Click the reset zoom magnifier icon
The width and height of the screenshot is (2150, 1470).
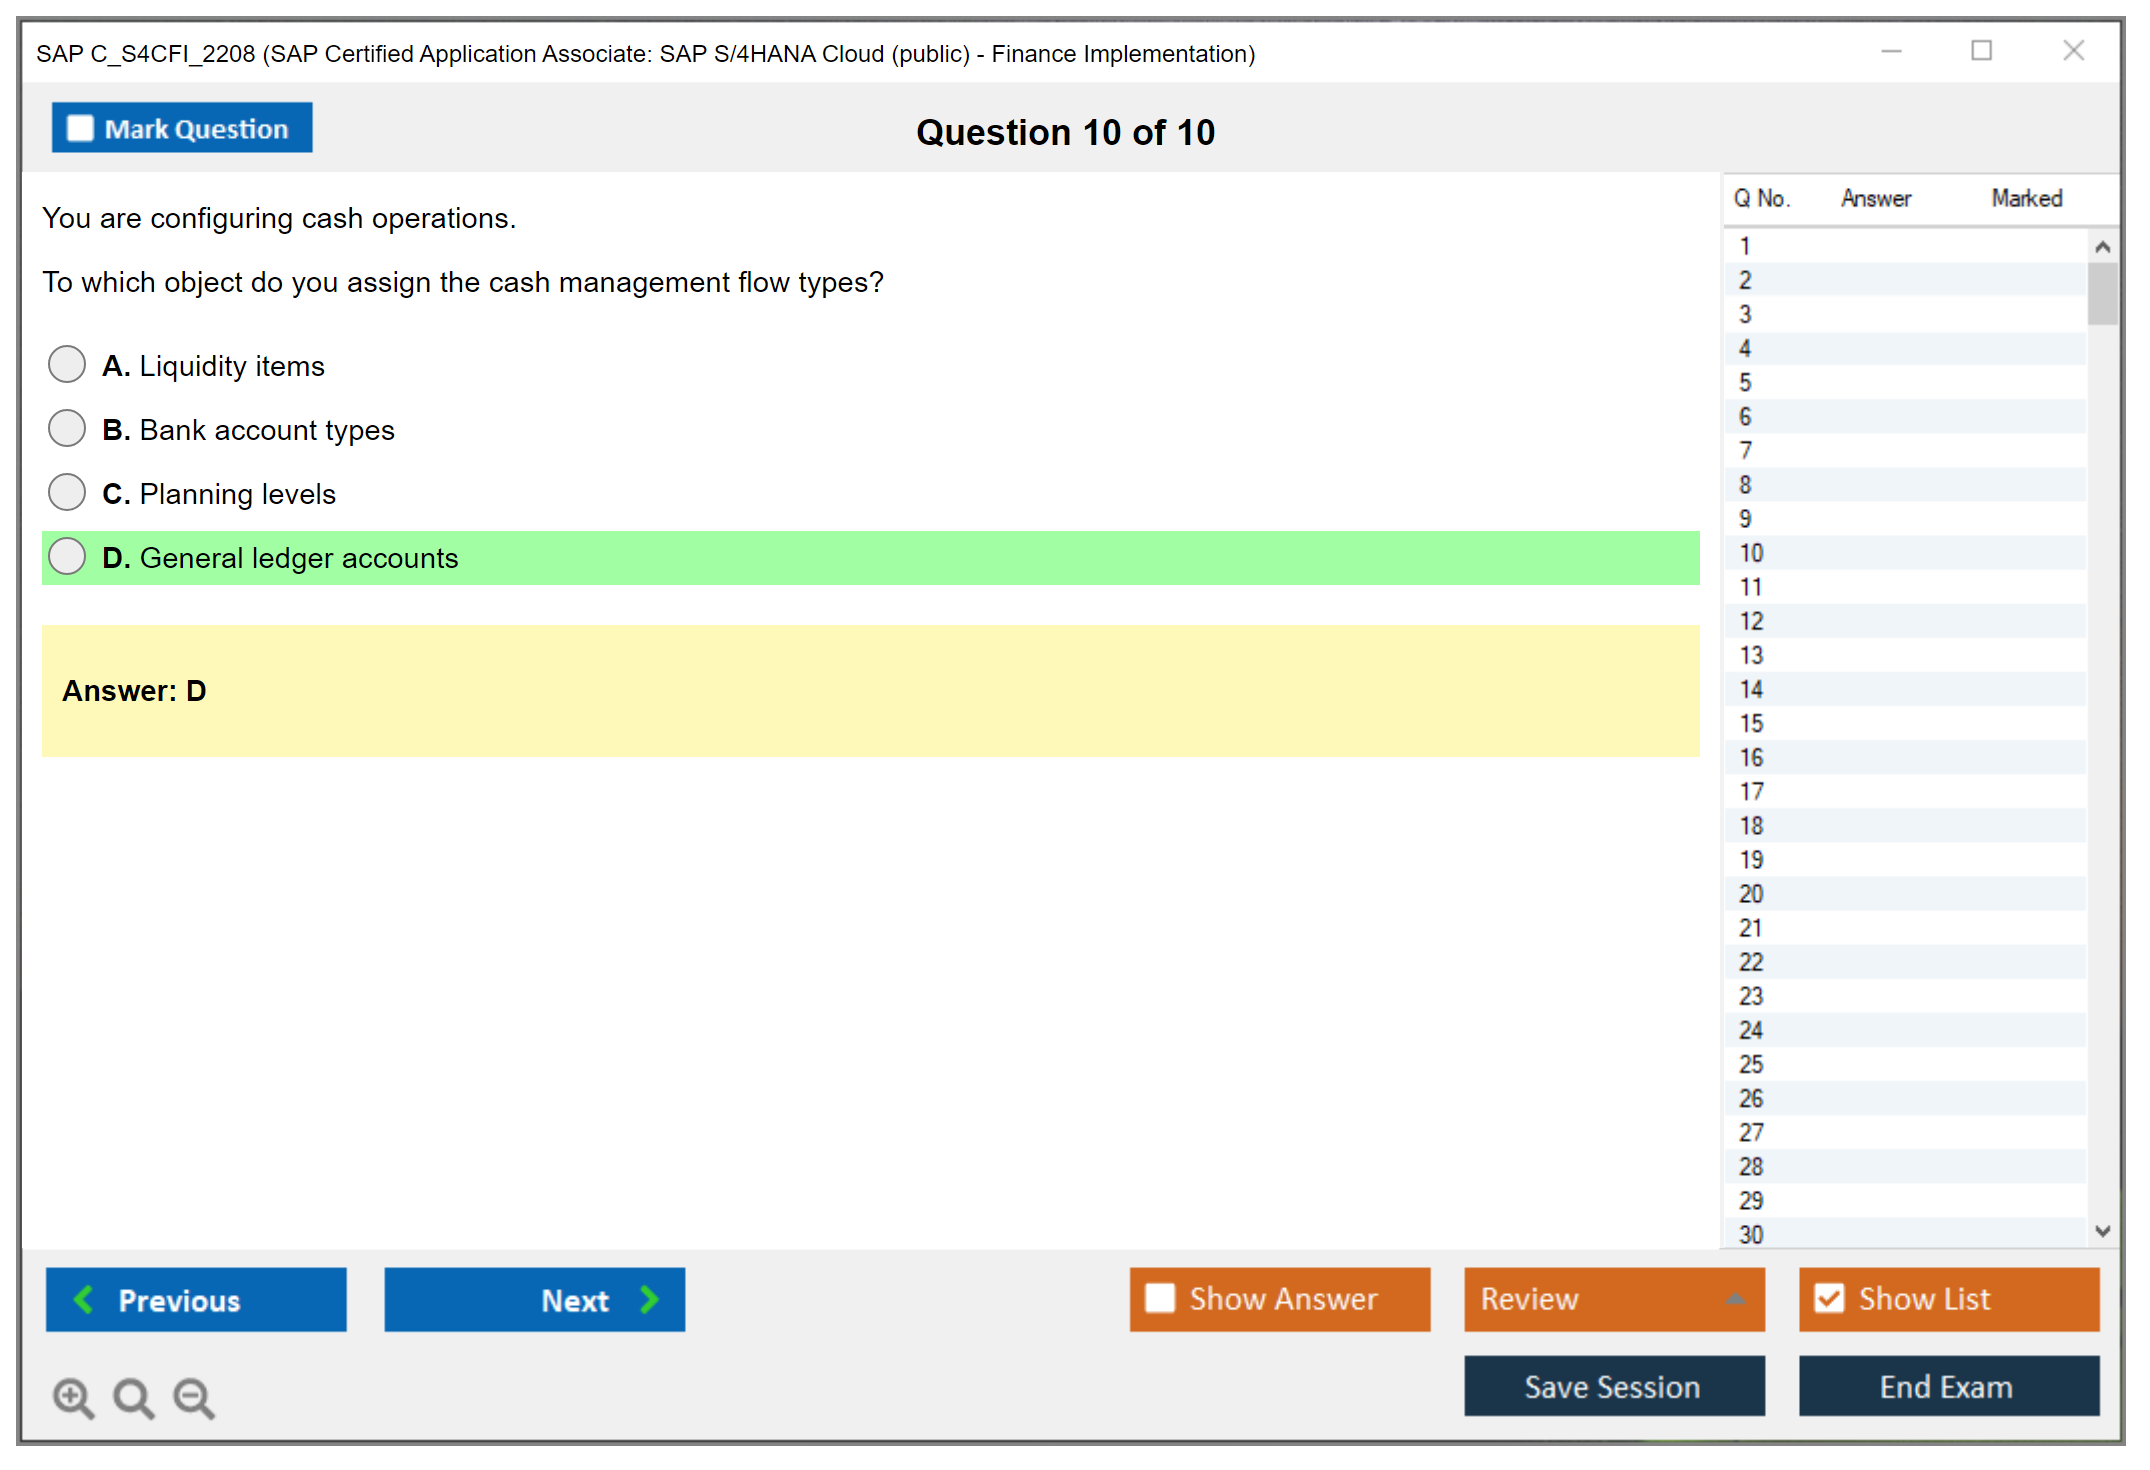tap(133, 1397)
